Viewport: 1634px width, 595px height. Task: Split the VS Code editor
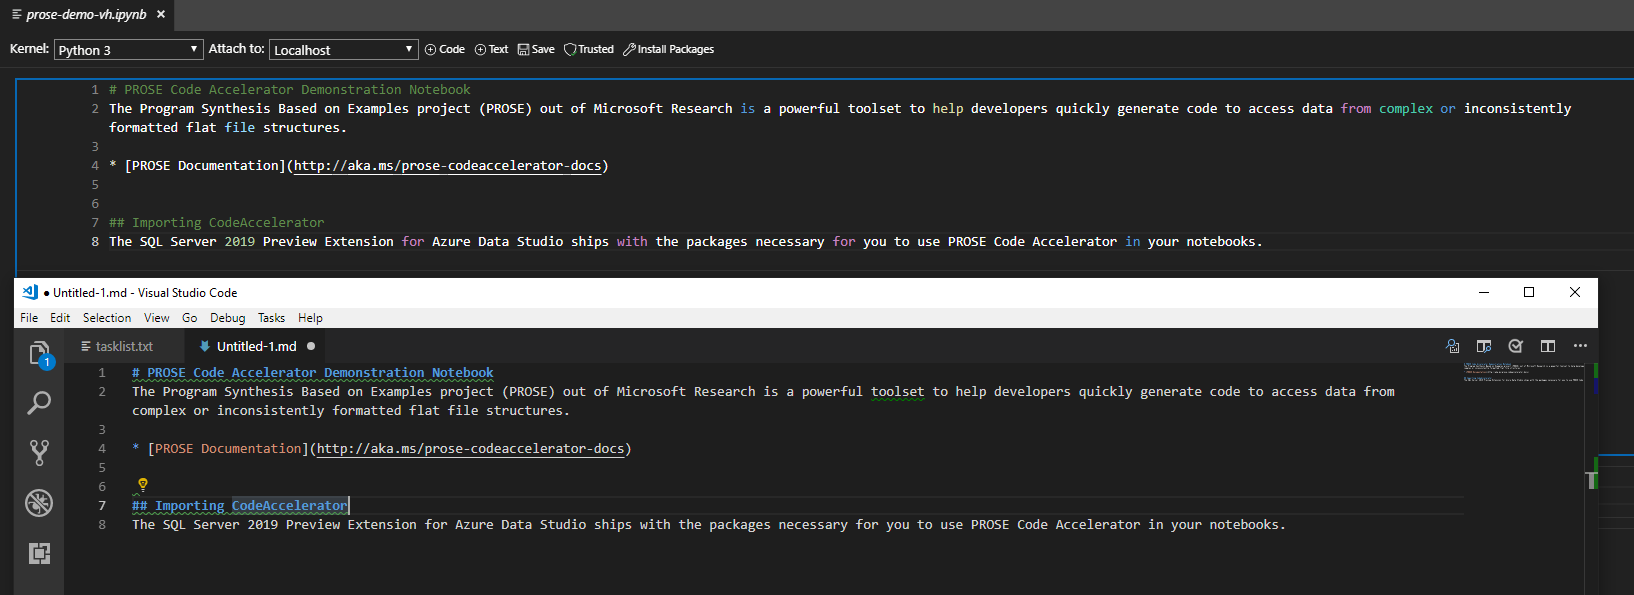pyautogui.click(x=1548, y=346)
